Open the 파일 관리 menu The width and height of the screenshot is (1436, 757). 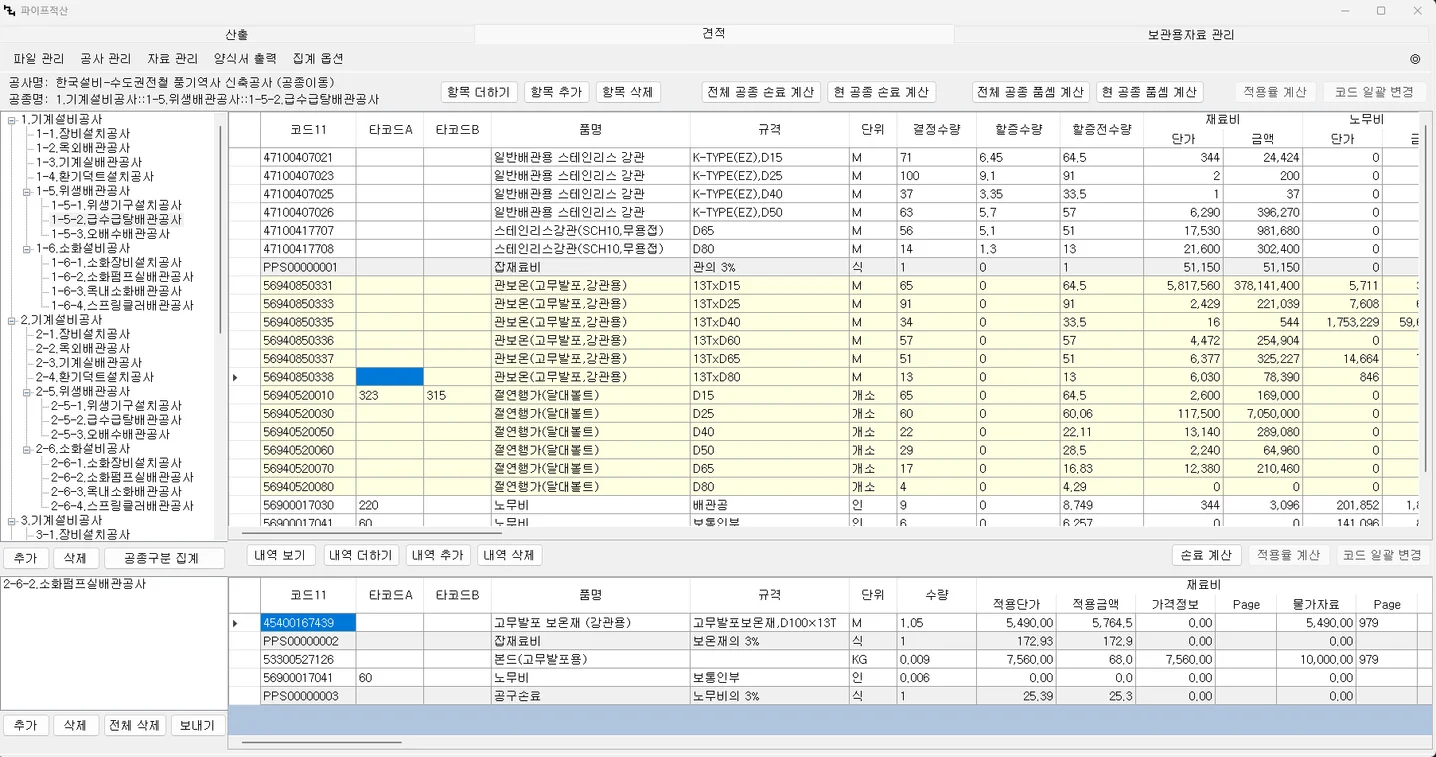(39, 59)
